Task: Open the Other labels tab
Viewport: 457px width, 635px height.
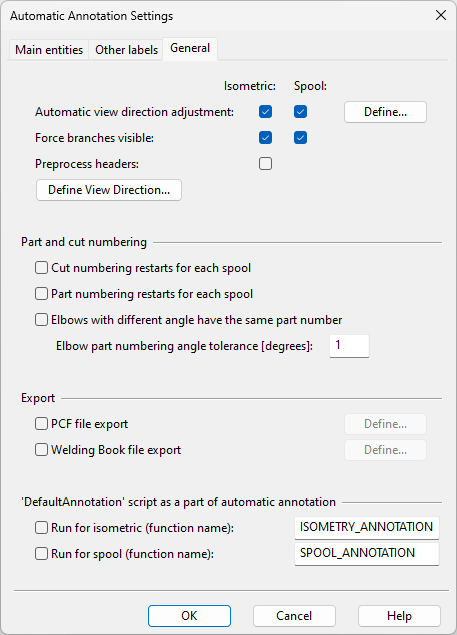Action: [126, 50]
